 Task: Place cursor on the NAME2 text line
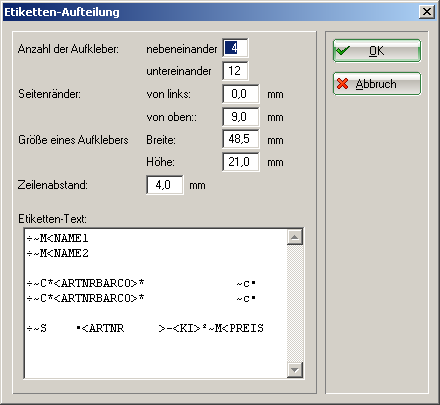pos(58,253)
